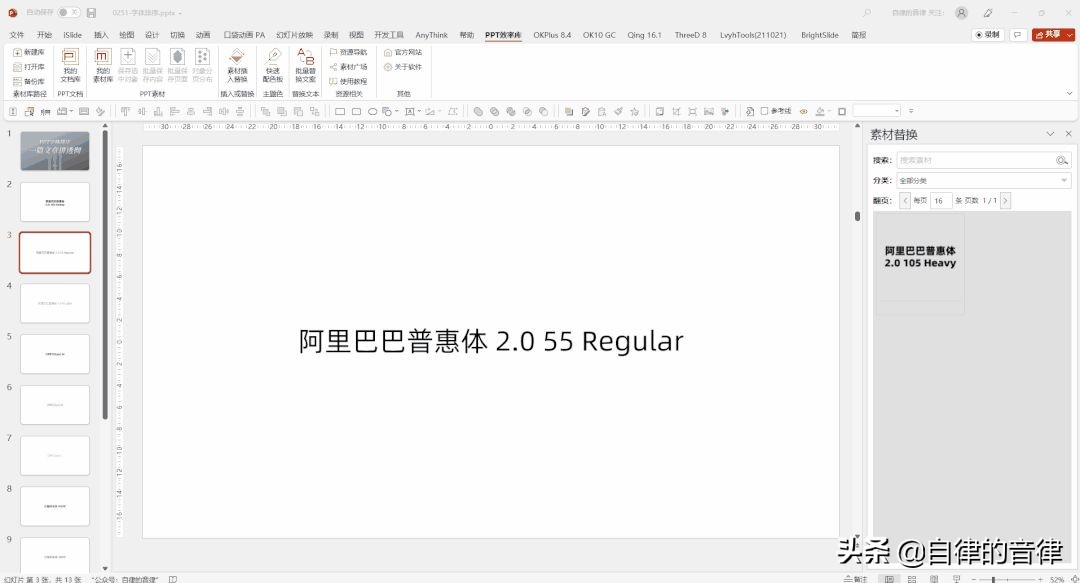Enable the 参考线 guides checkbox

point(765,111)
